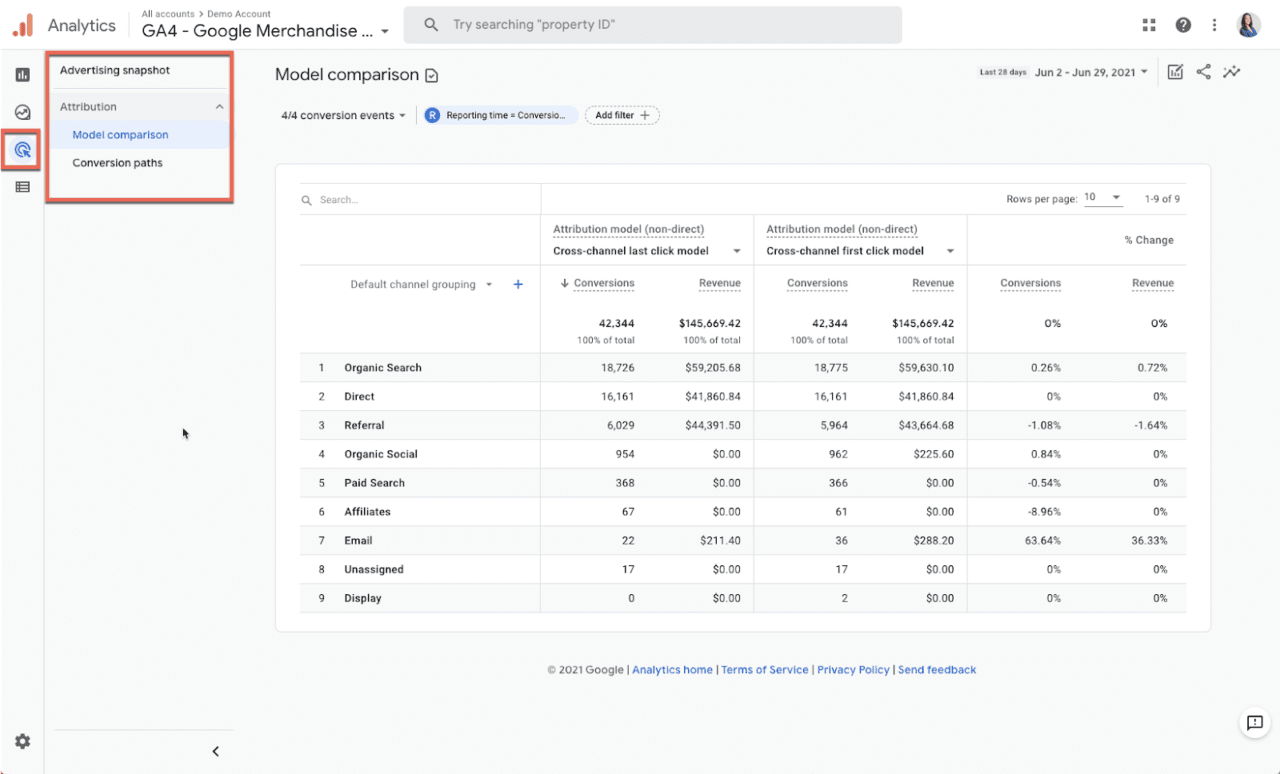
Task: Open the Advertising icon in left navigation
Action: click(x=21, y=150)
